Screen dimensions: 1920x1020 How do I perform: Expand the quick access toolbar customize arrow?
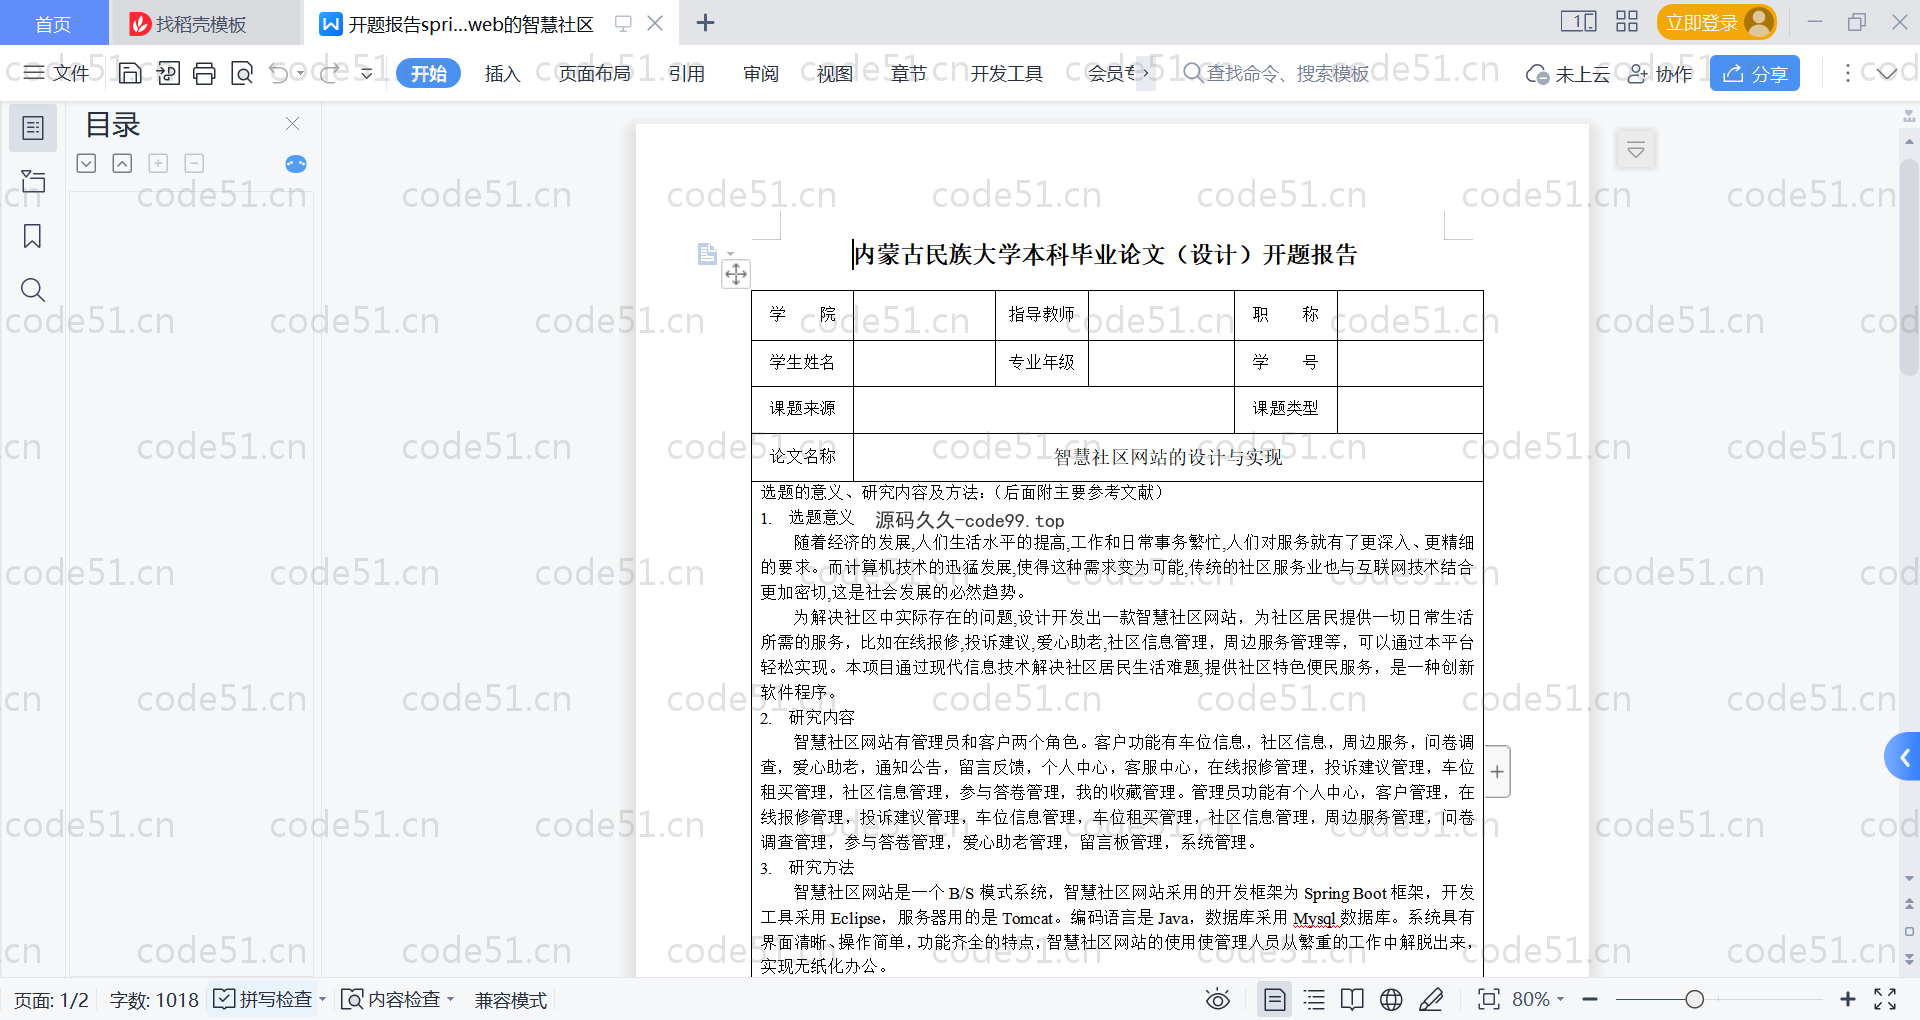(x=367, y=73)
